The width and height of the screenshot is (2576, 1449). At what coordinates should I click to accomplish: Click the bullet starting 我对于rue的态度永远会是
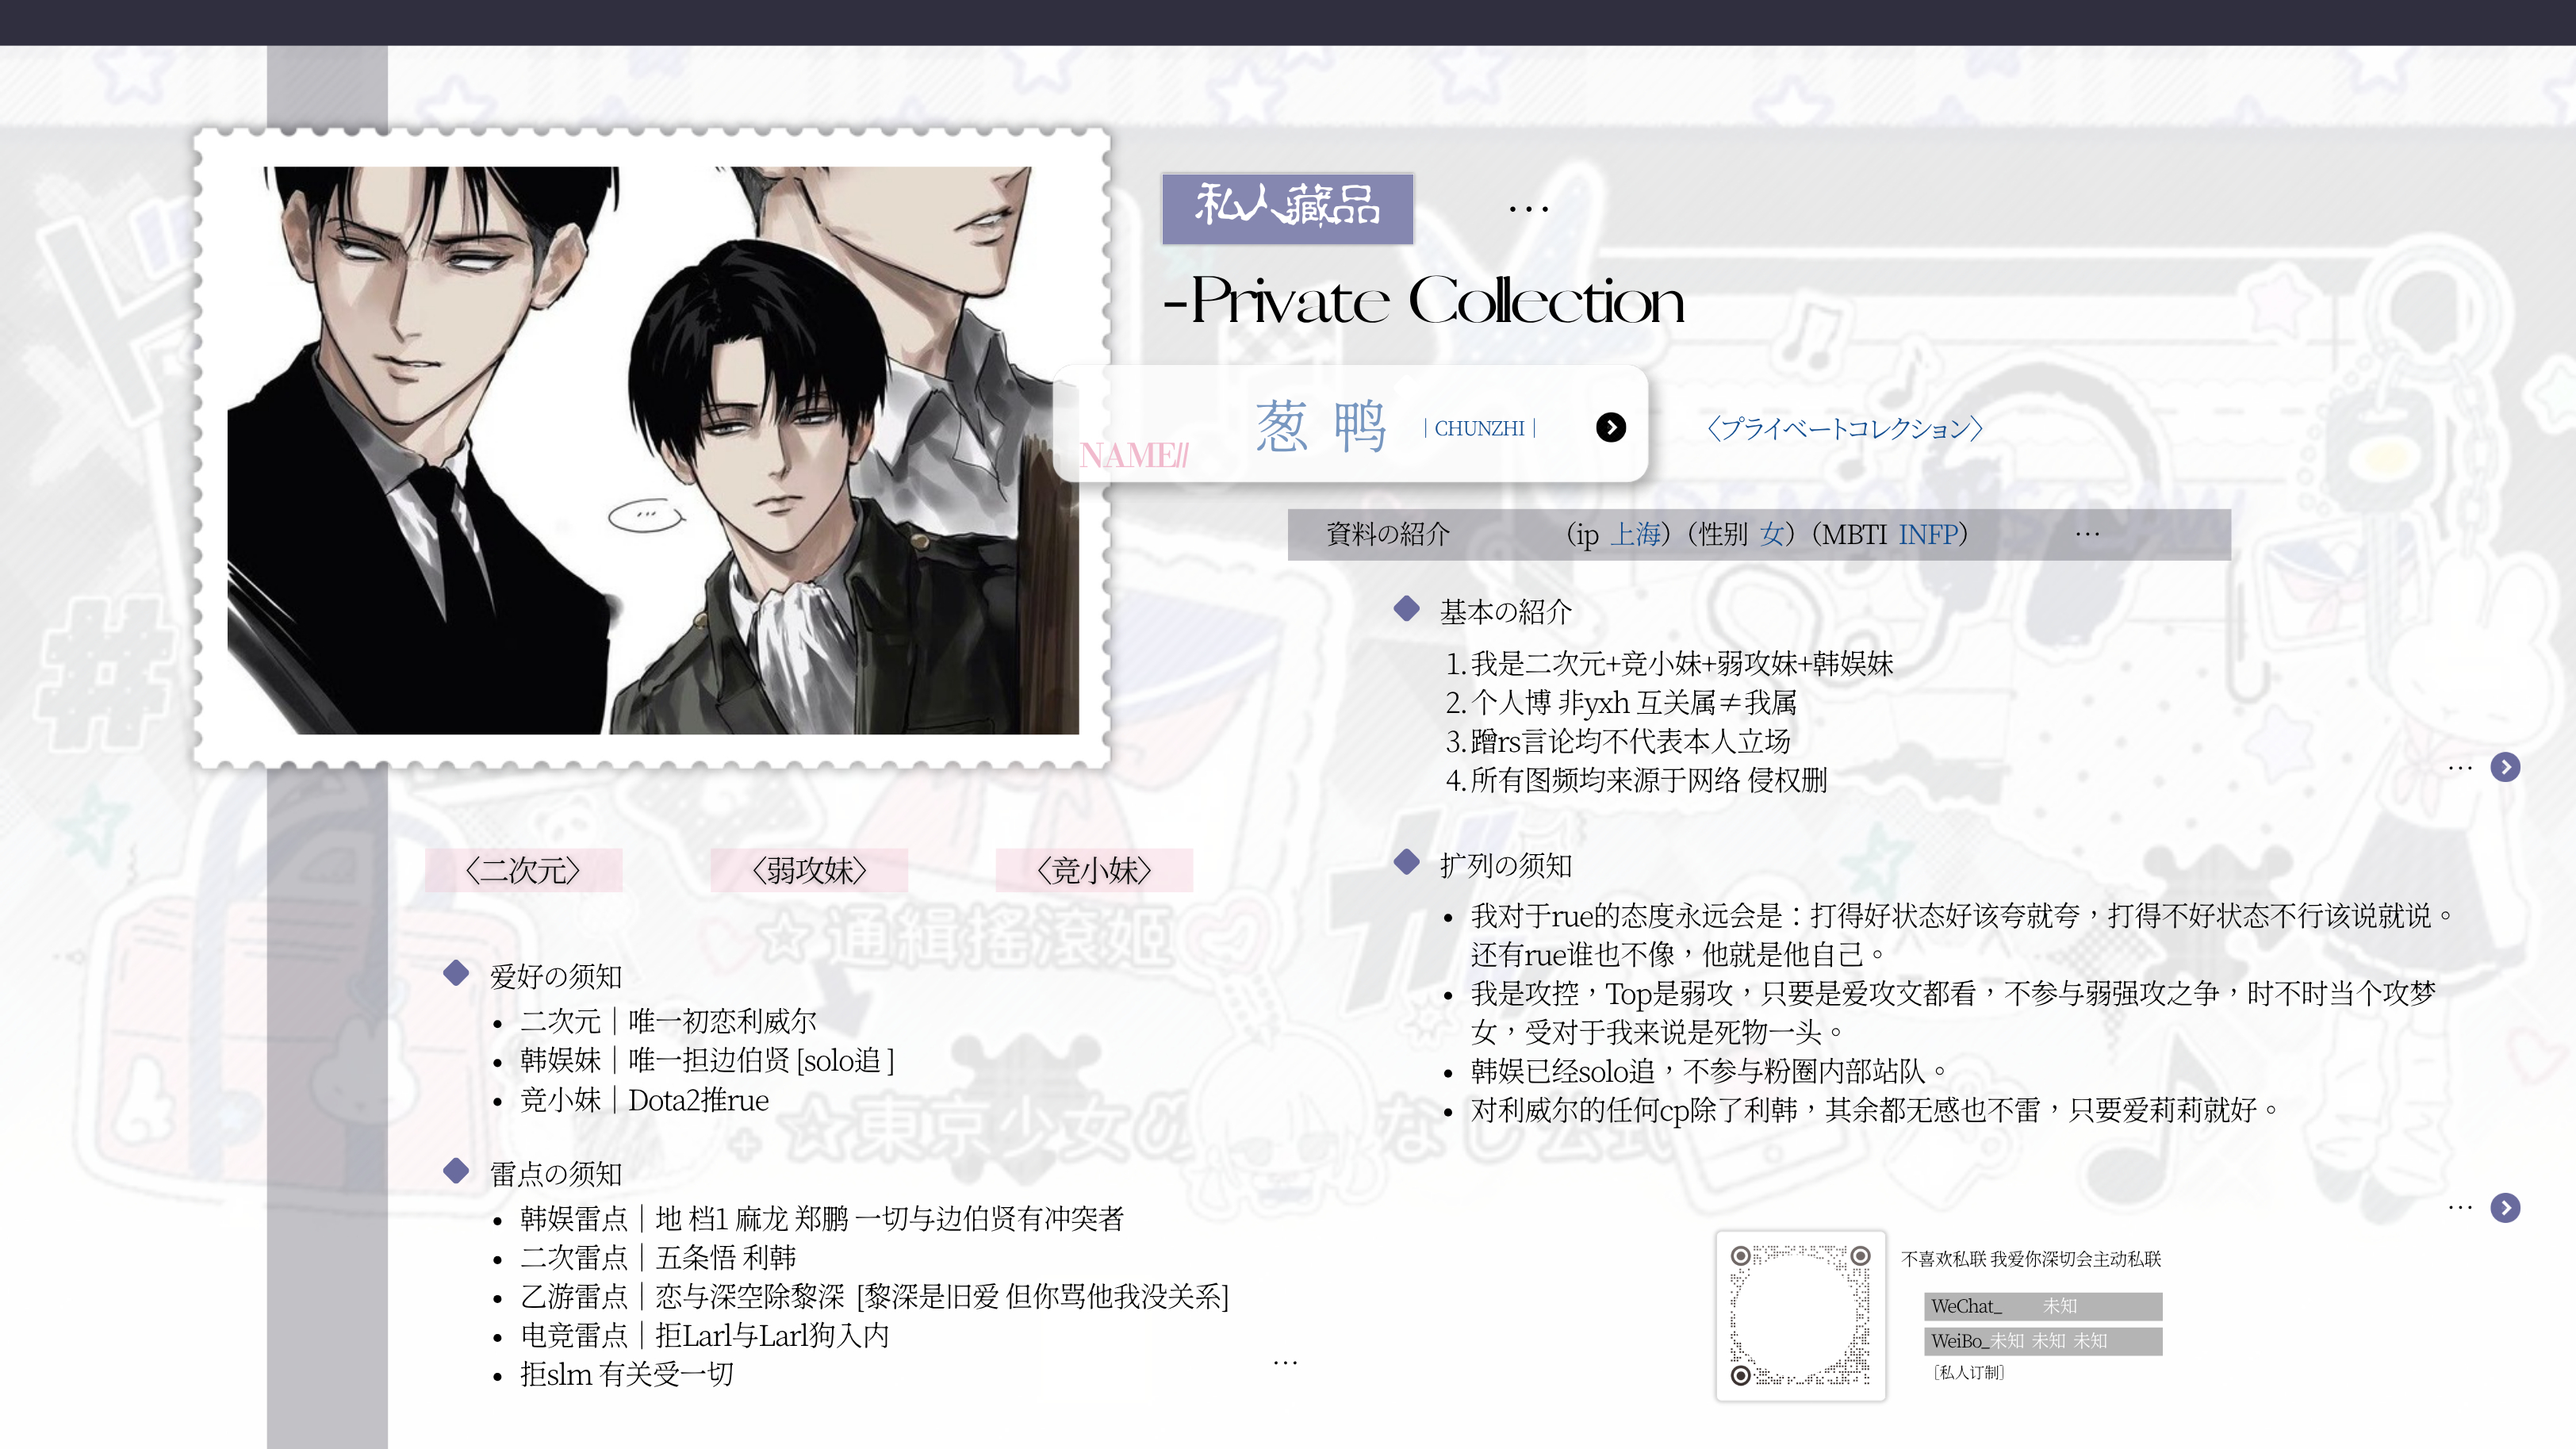pyautogui.click(x=1960, y=934)
